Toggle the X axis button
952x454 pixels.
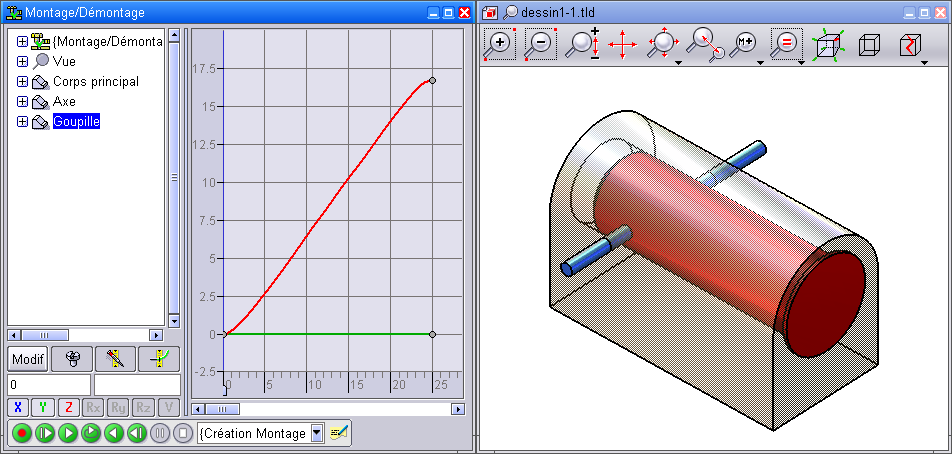pos(18,407)
